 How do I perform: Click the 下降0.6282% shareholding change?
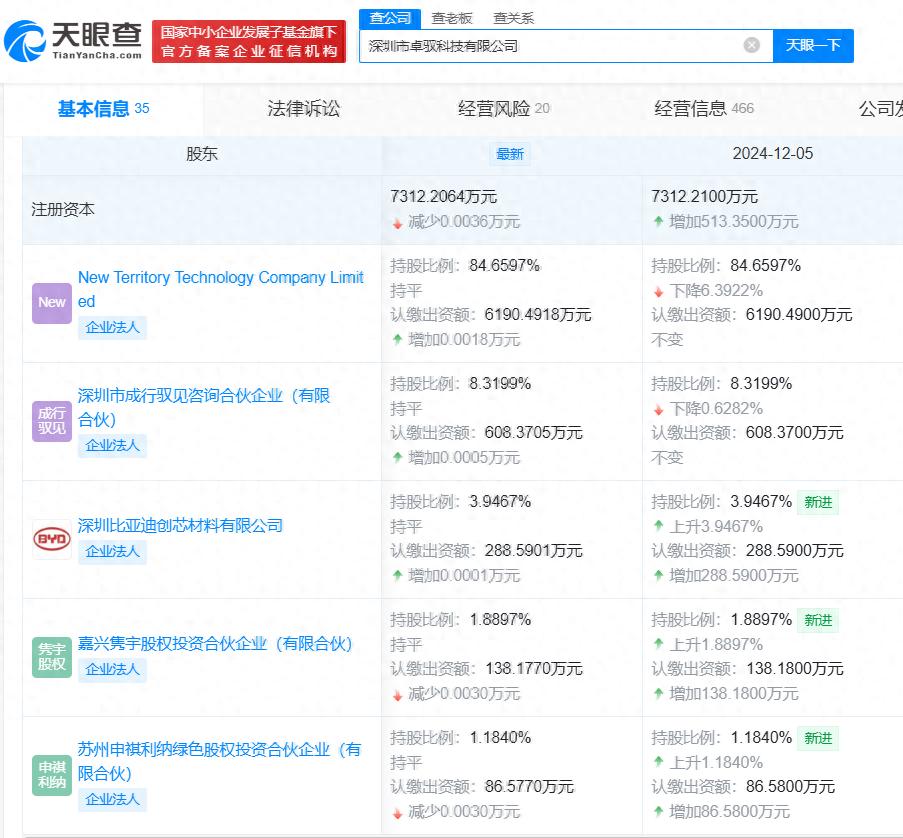click(x=716, y=409)
